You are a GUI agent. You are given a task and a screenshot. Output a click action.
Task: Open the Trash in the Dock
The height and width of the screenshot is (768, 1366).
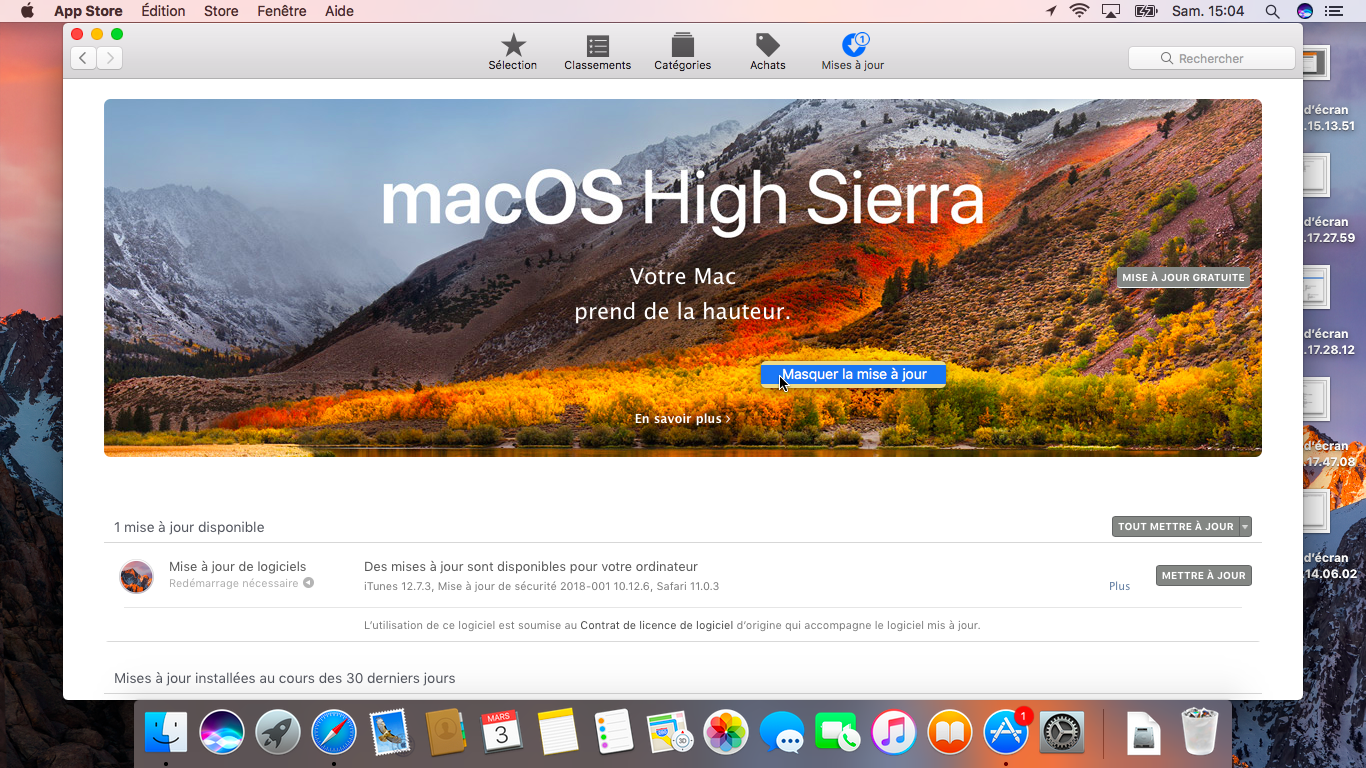(x=1199, y=732)
